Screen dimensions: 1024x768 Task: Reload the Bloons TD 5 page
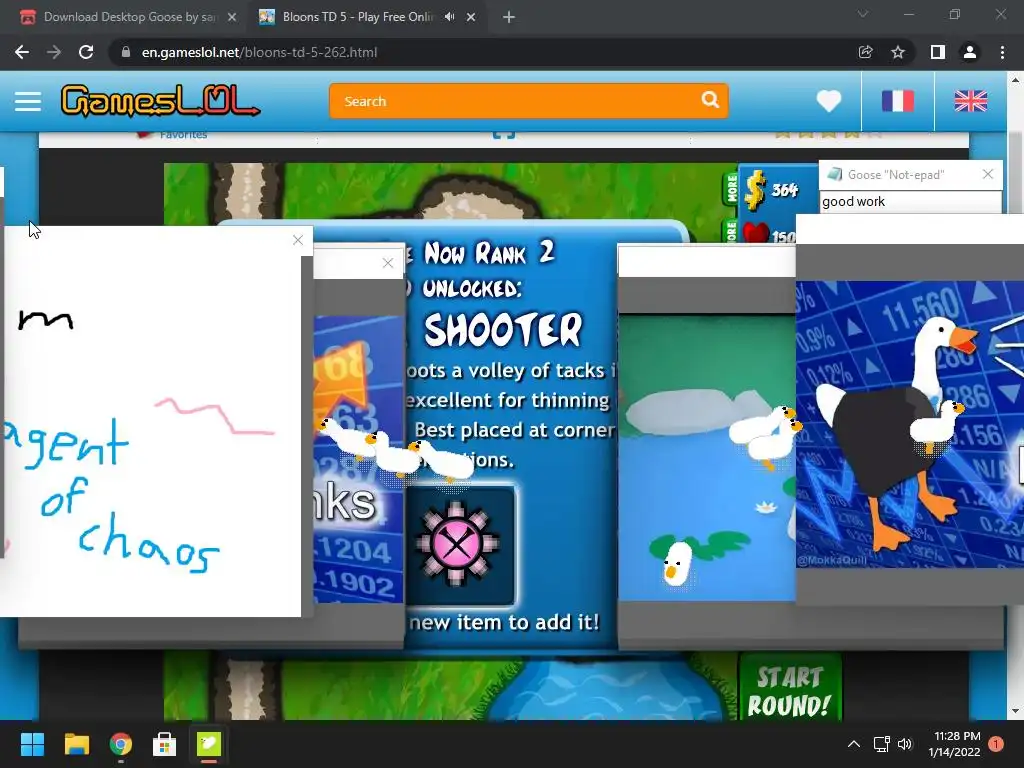(86, 52)
